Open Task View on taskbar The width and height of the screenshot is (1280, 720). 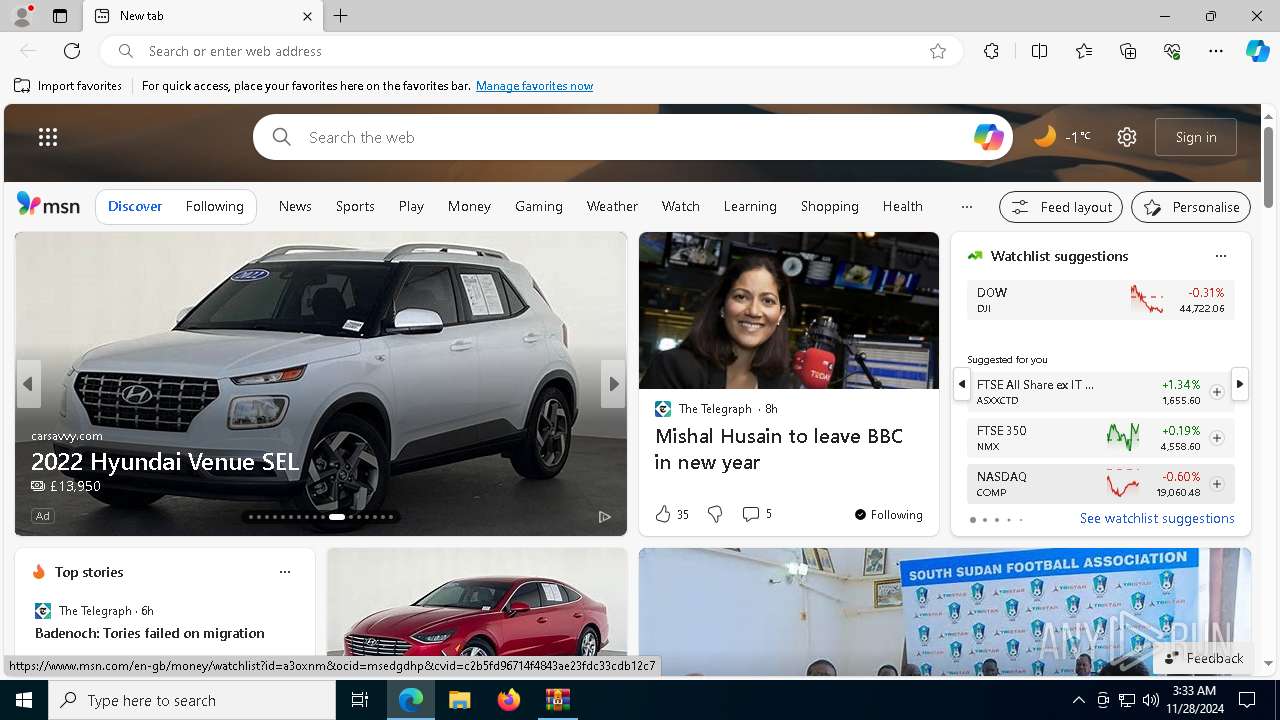(x=360, y=700)
